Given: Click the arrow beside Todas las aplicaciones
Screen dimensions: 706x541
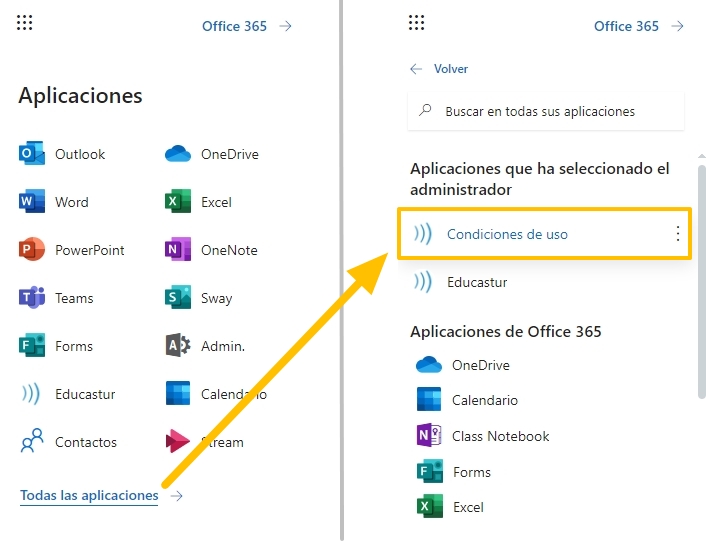Looking at the screenshot, I should (177, 496).
